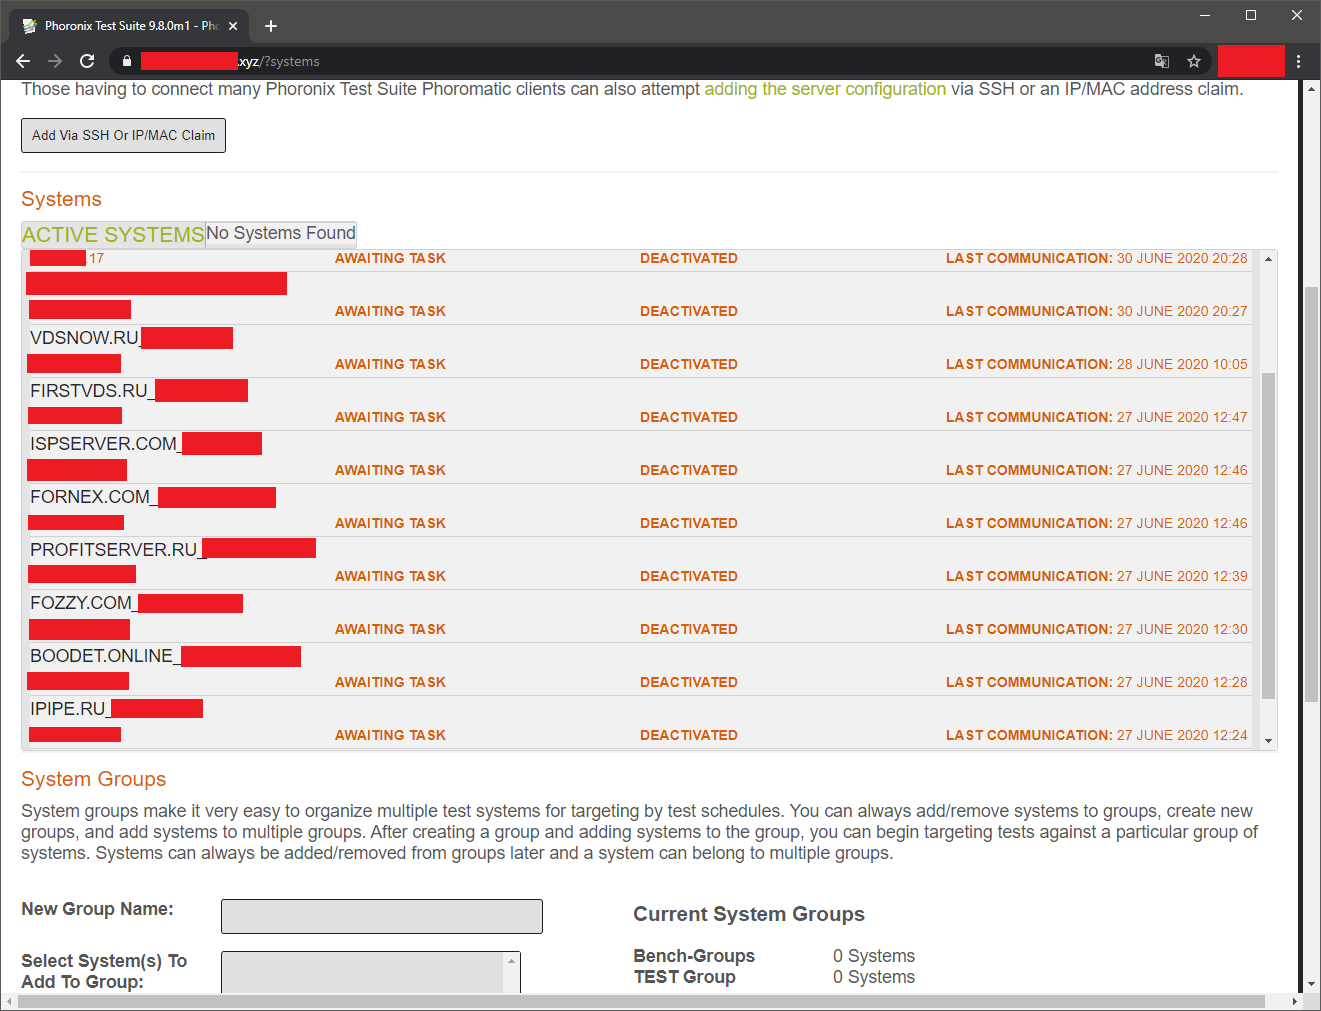
Task: Click 'No Systems Found' box
Action: [x=281, y=233]
